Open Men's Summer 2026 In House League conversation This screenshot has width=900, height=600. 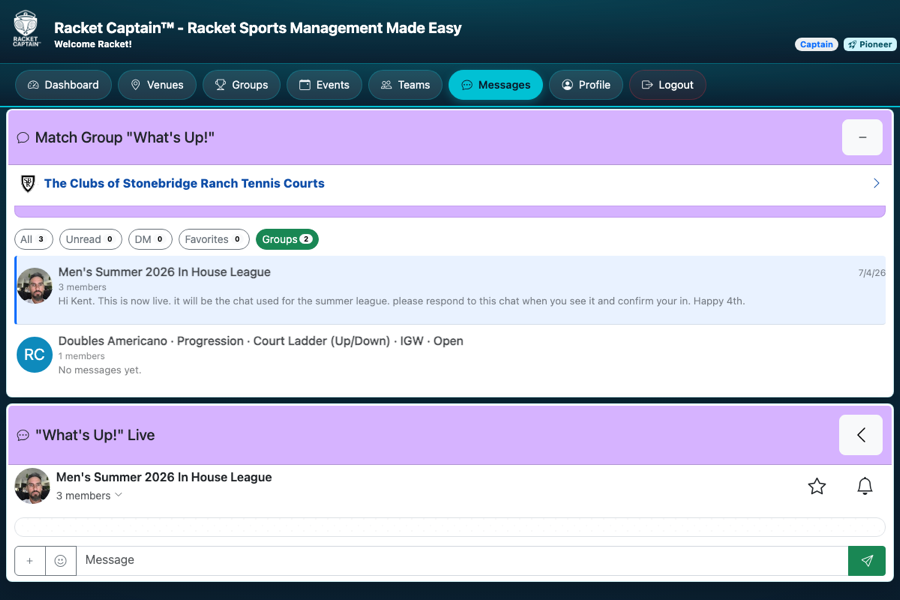pyautogui.click(x=451, y=290)
